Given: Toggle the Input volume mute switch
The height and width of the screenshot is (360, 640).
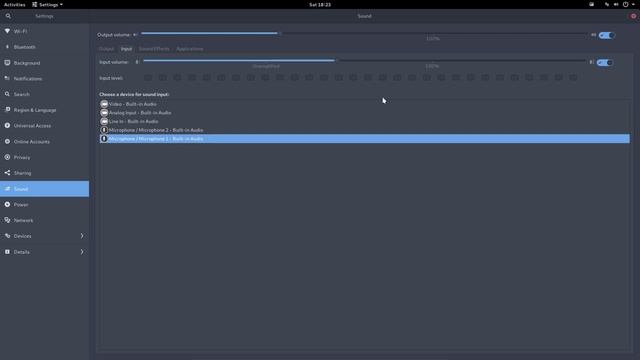Looking at the screenshot, I should tap(604, 62).
